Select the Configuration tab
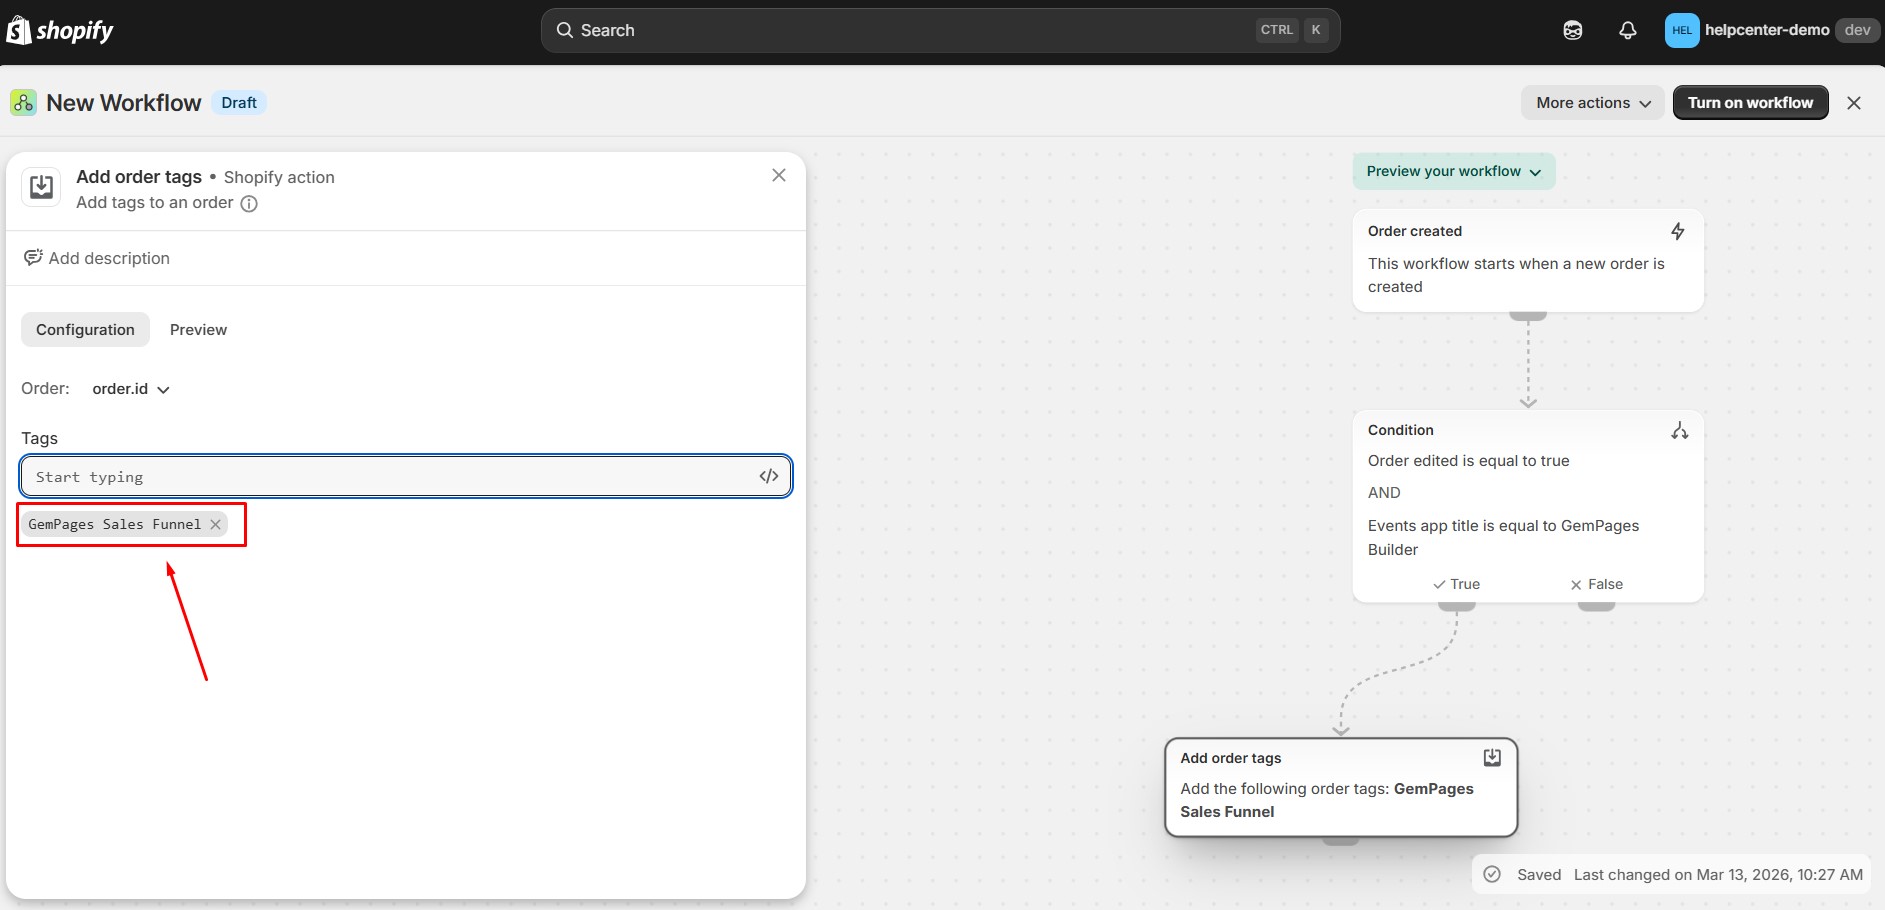Screen dimensions: 1885x910 click(x=85, y=330)
